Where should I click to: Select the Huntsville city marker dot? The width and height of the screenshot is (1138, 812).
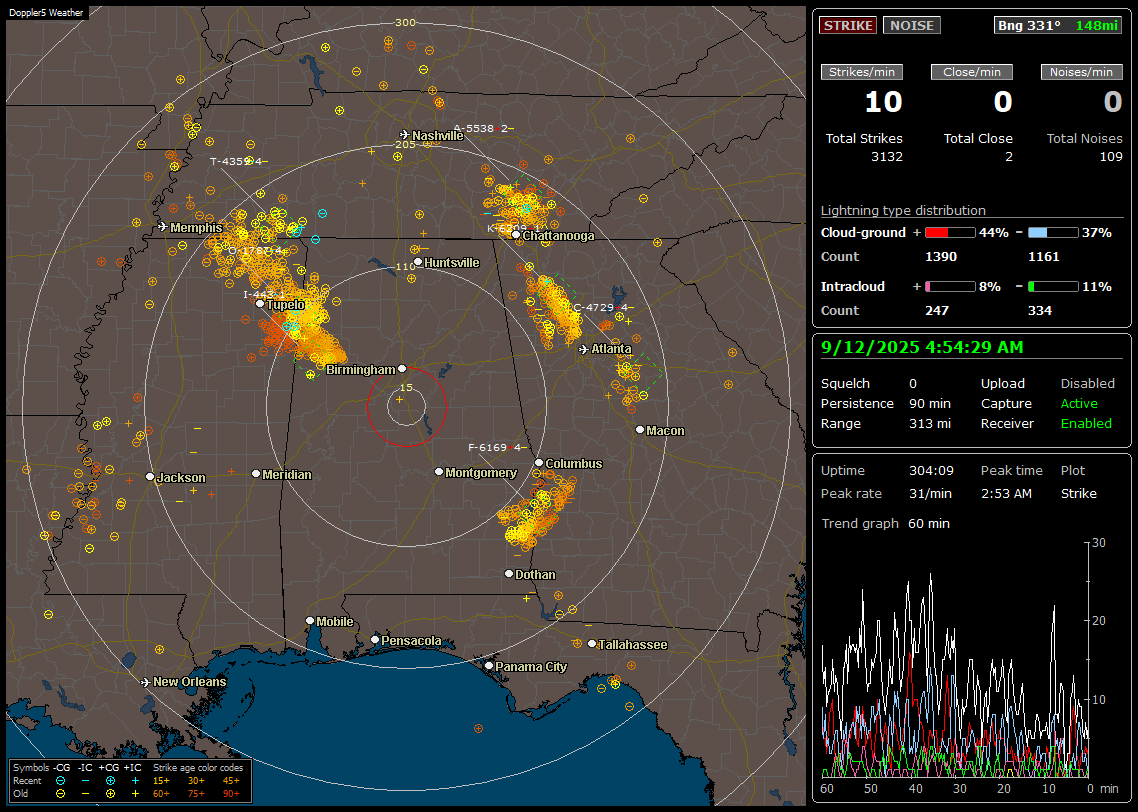click(418, 262)
